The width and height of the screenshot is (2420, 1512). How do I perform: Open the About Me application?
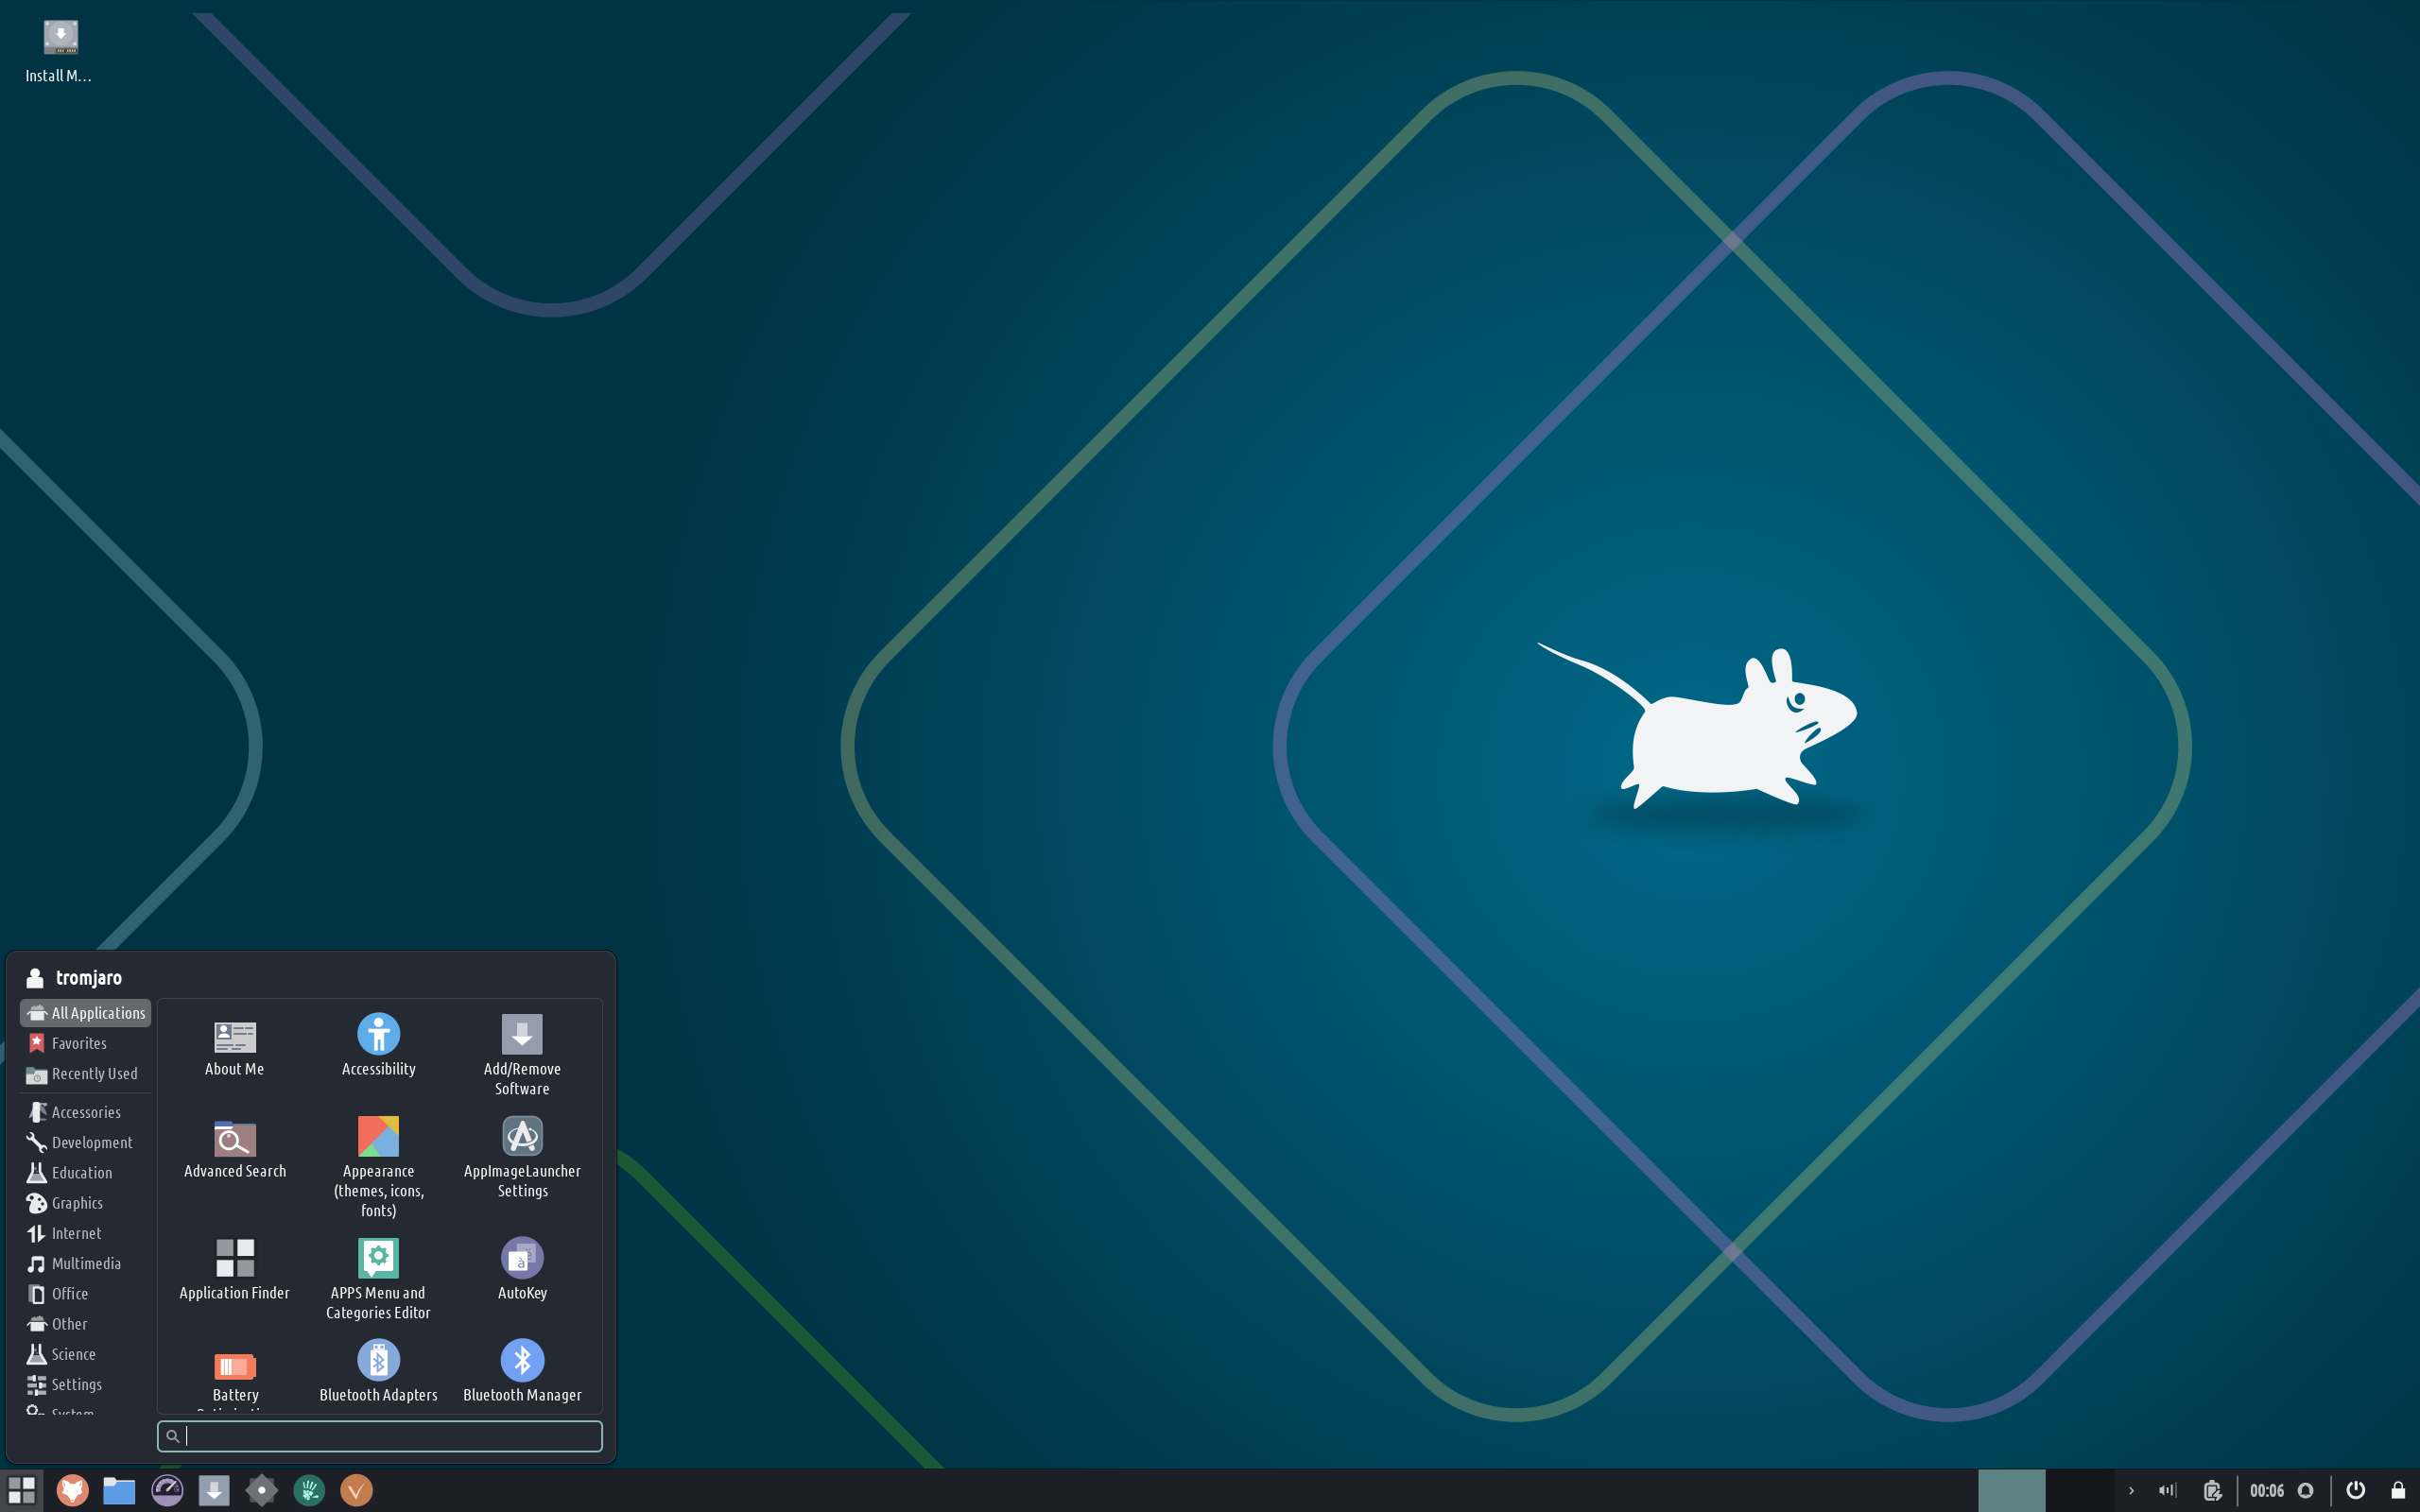coord(234,1047)
